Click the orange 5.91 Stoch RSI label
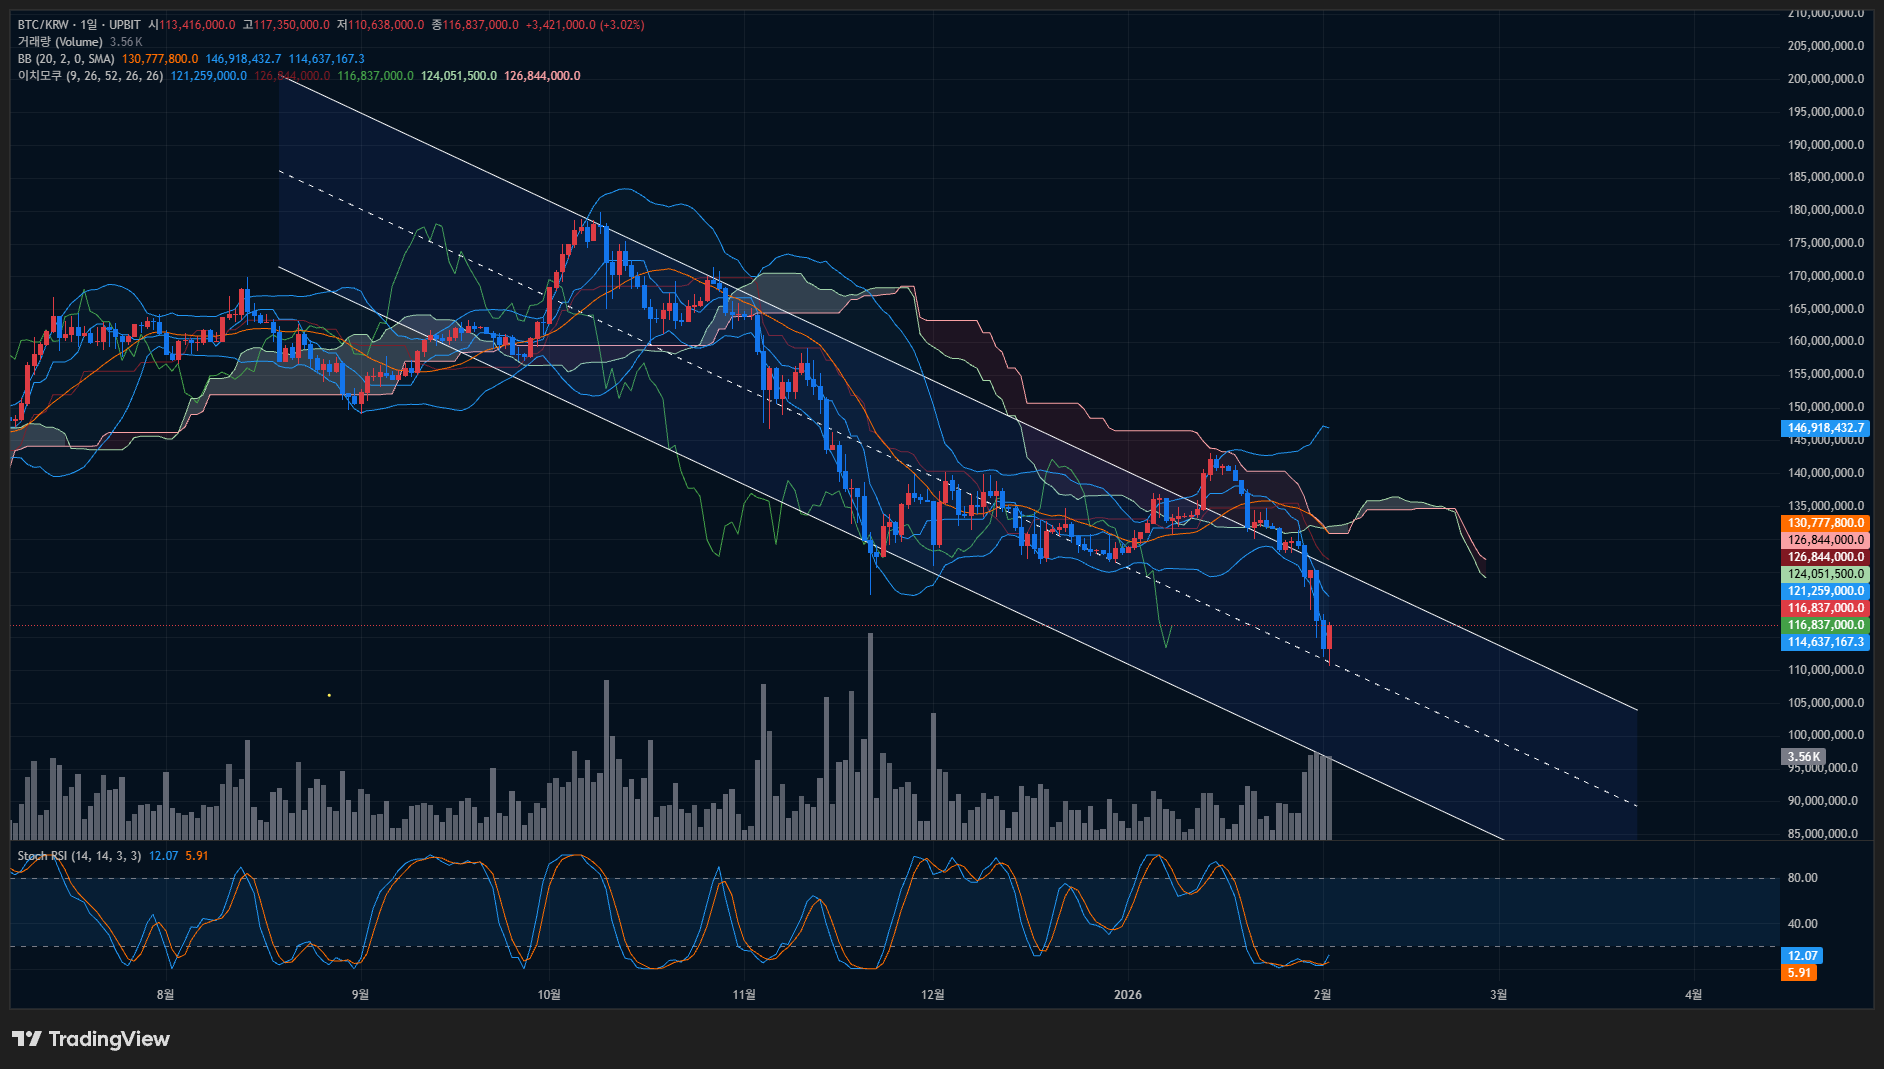The width and height of the screenshot is (1884, 1069). (x=1798, y=973)
